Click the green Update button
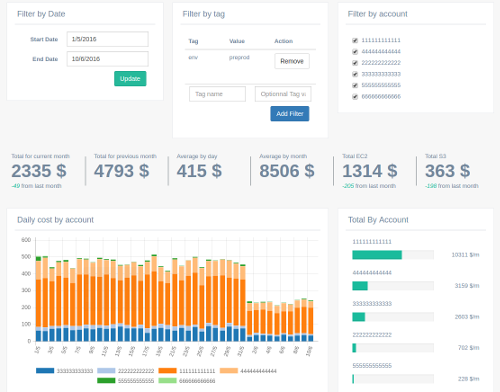This screenshot has width=500, height=392. pyautogui.click(x=130, y=79)
